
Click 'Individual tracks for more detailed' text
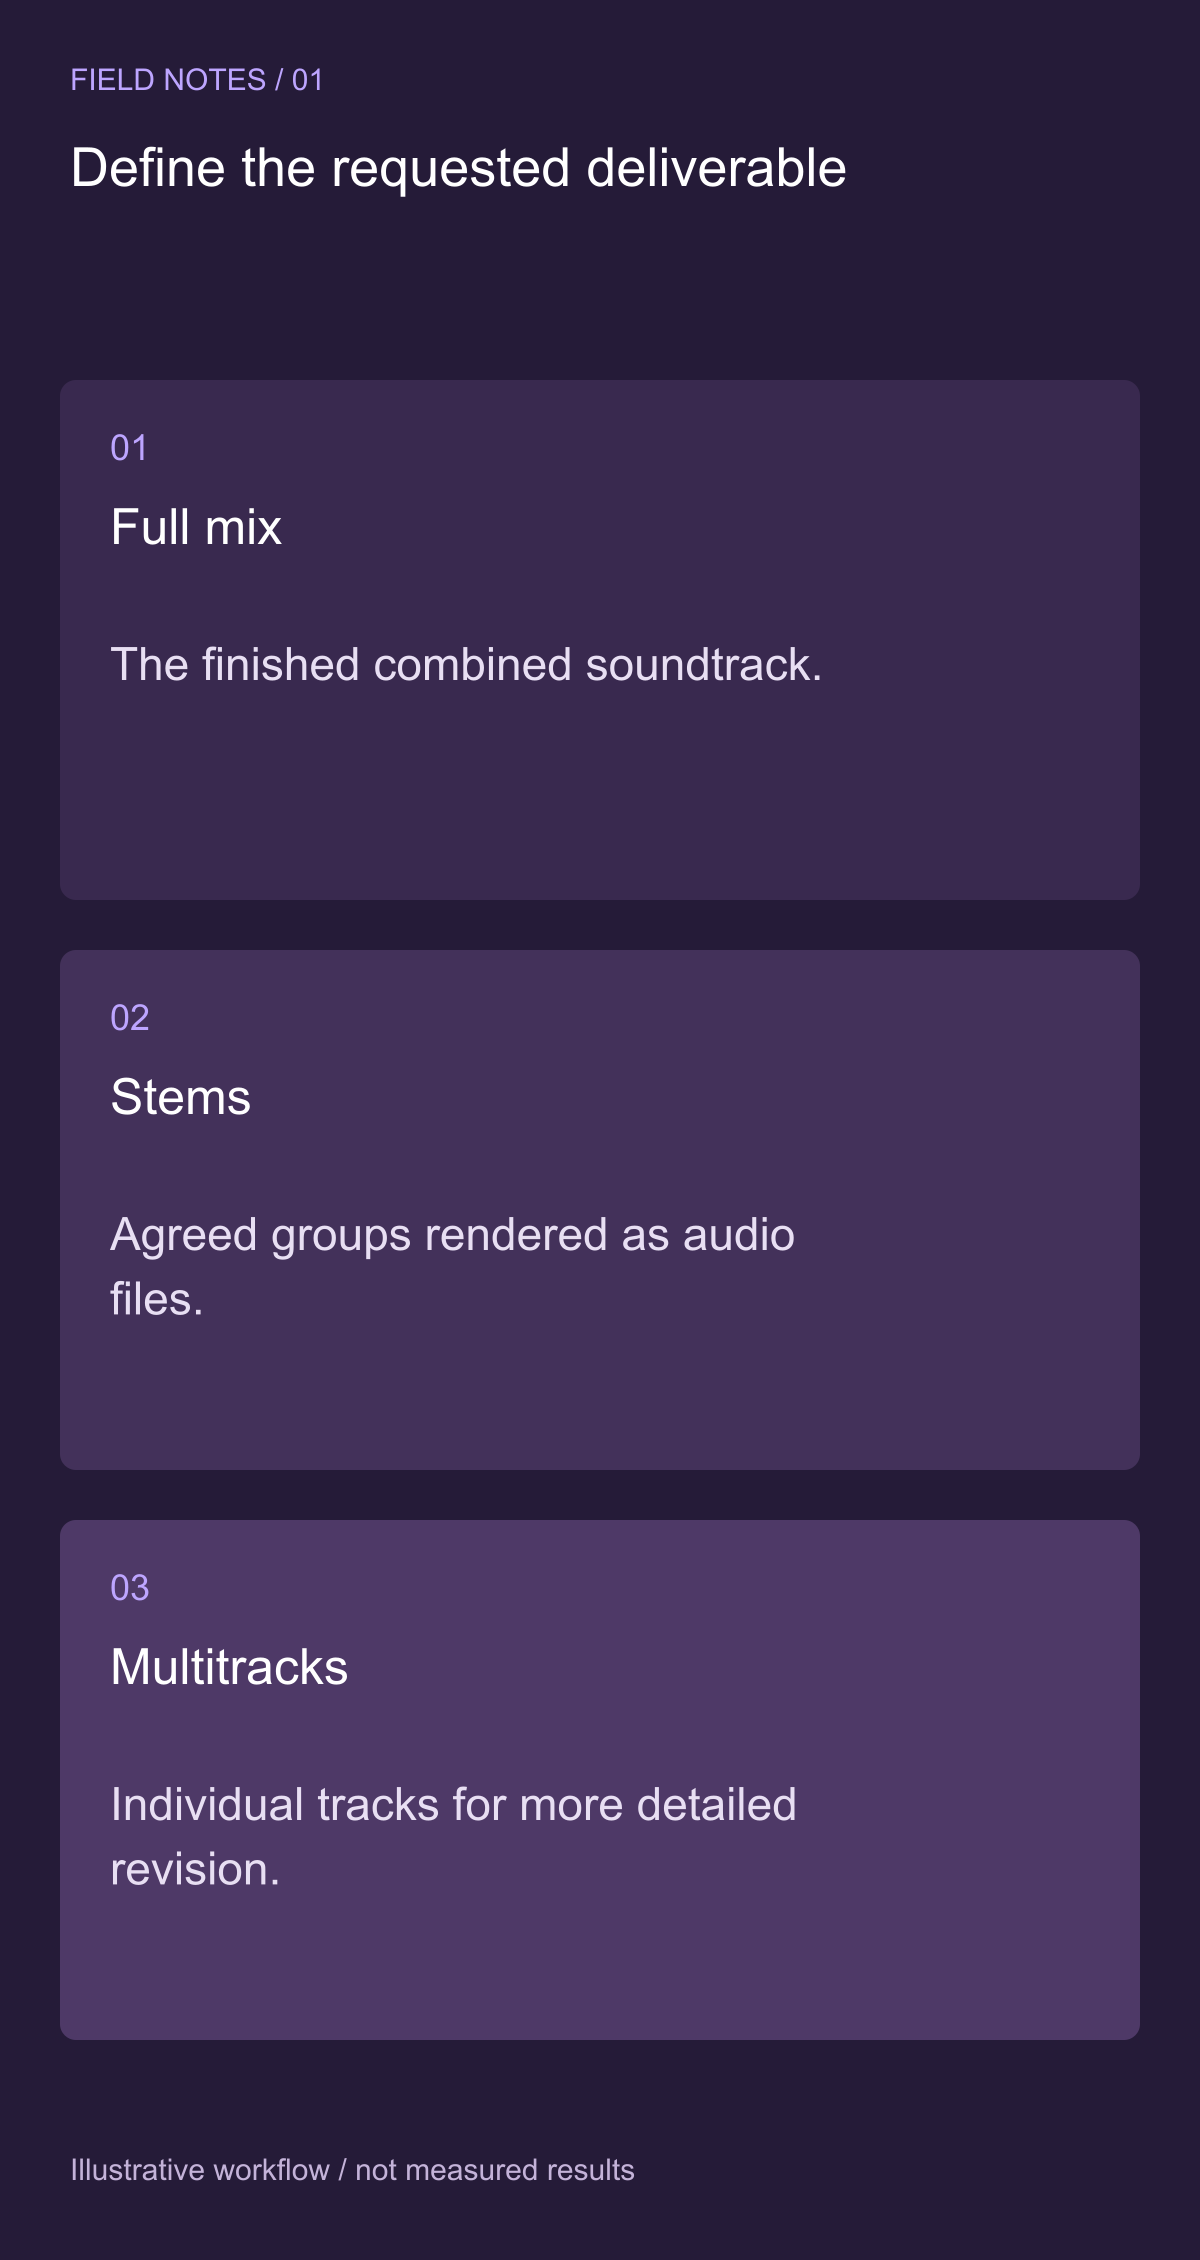[453, 1805]
